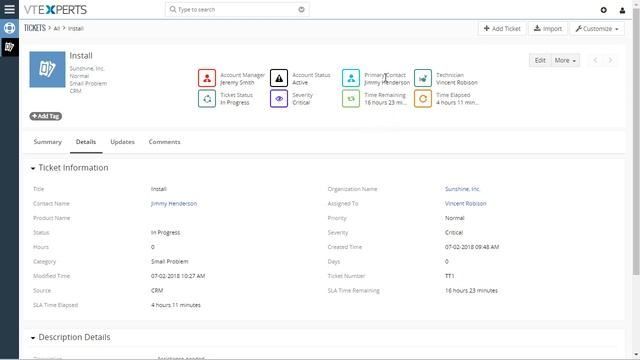Collapse the Ticket Information section
This screenshot has width=640, height=360.
(x=33, y=168)
